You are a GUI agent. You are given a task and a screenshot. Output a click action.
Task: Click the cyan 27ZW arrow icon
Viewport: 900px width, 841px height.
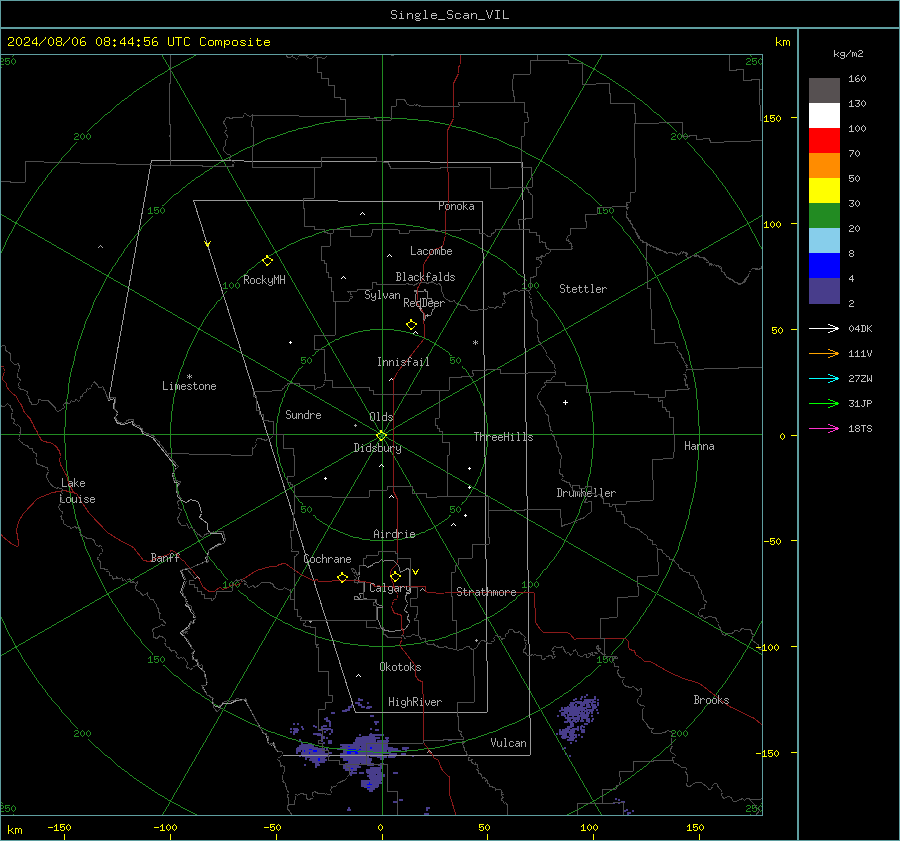[824, 378]
